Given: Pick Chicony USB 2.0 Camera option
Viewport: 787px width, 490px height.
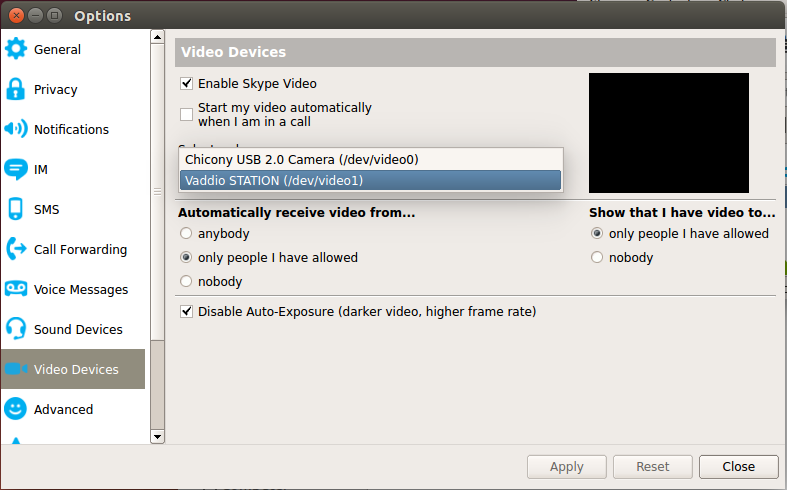Looking at the screenshot, I should coord(370,160).
